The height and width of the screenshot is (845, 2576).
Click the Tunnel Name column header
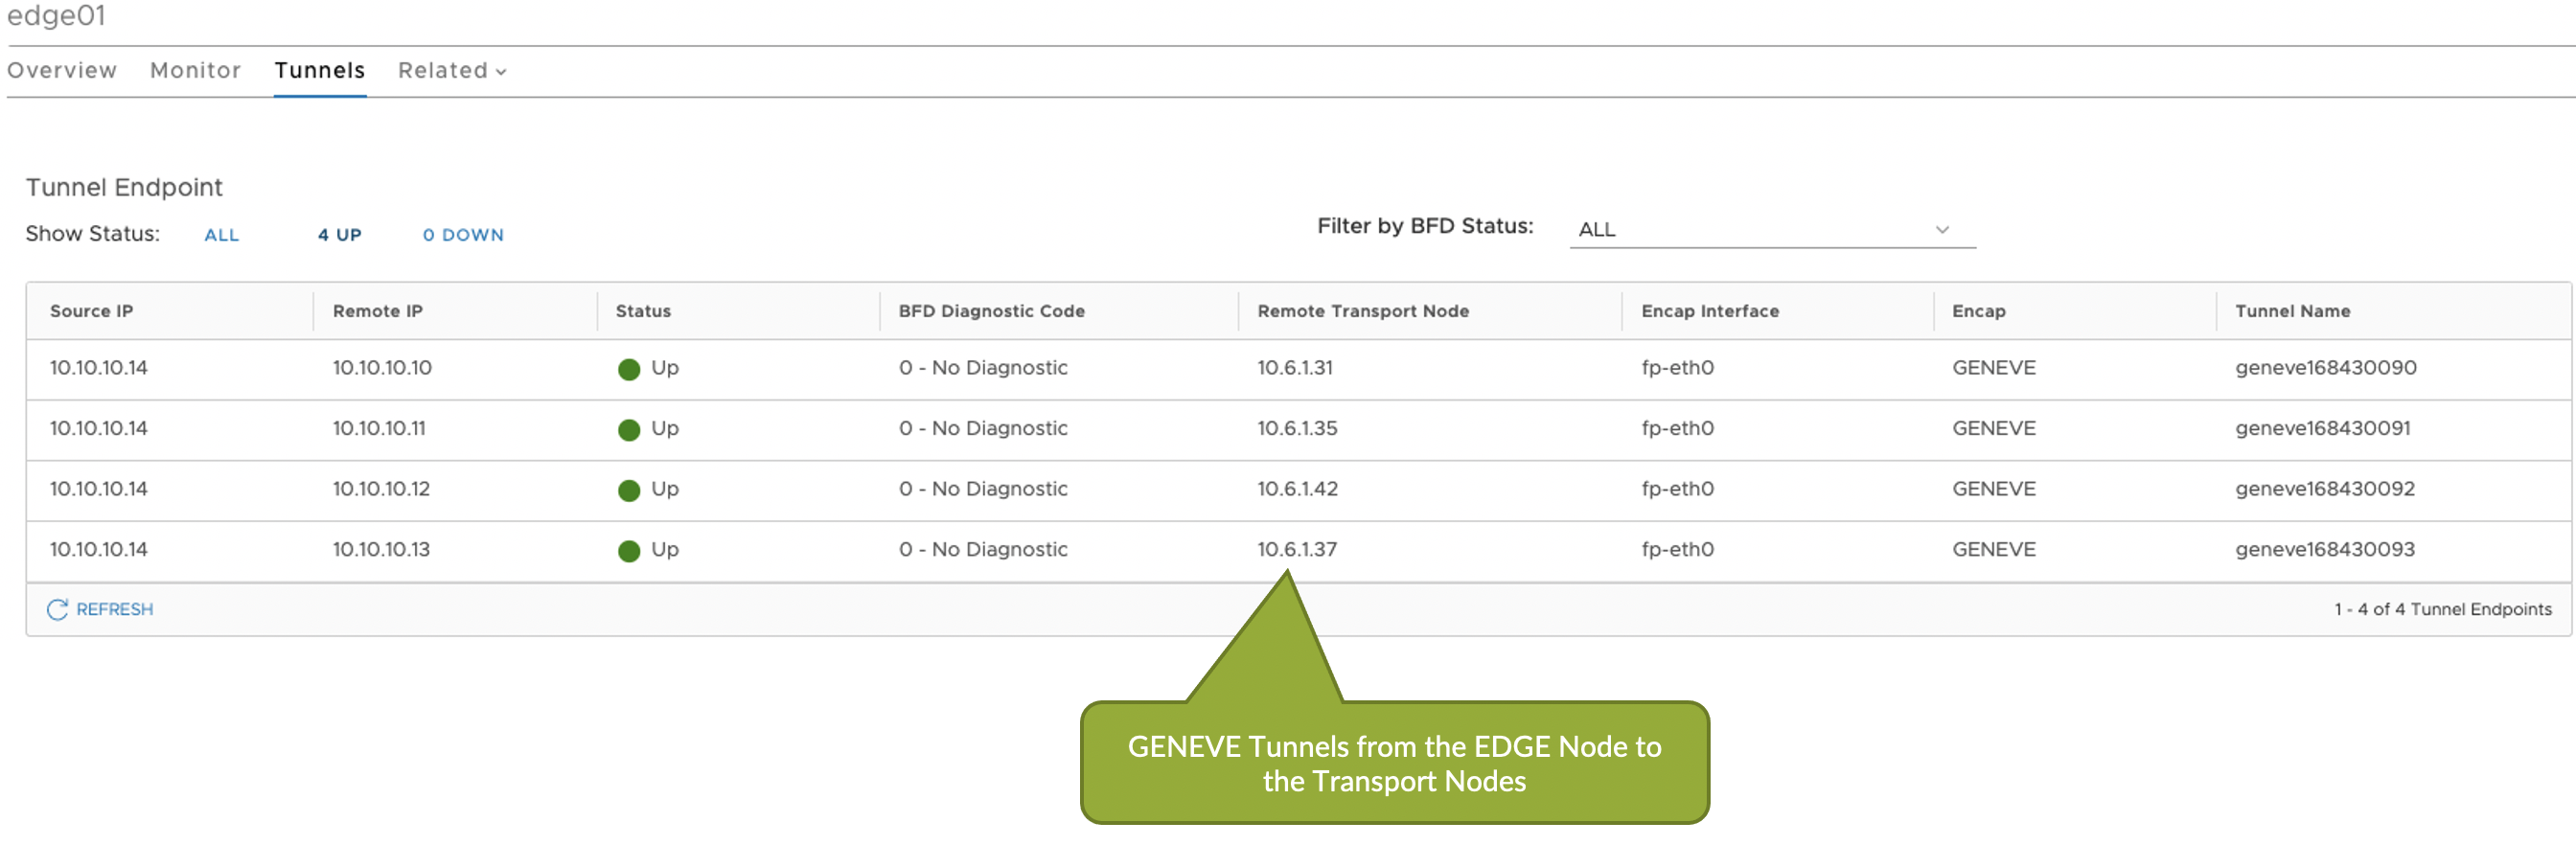[2292, 311]
